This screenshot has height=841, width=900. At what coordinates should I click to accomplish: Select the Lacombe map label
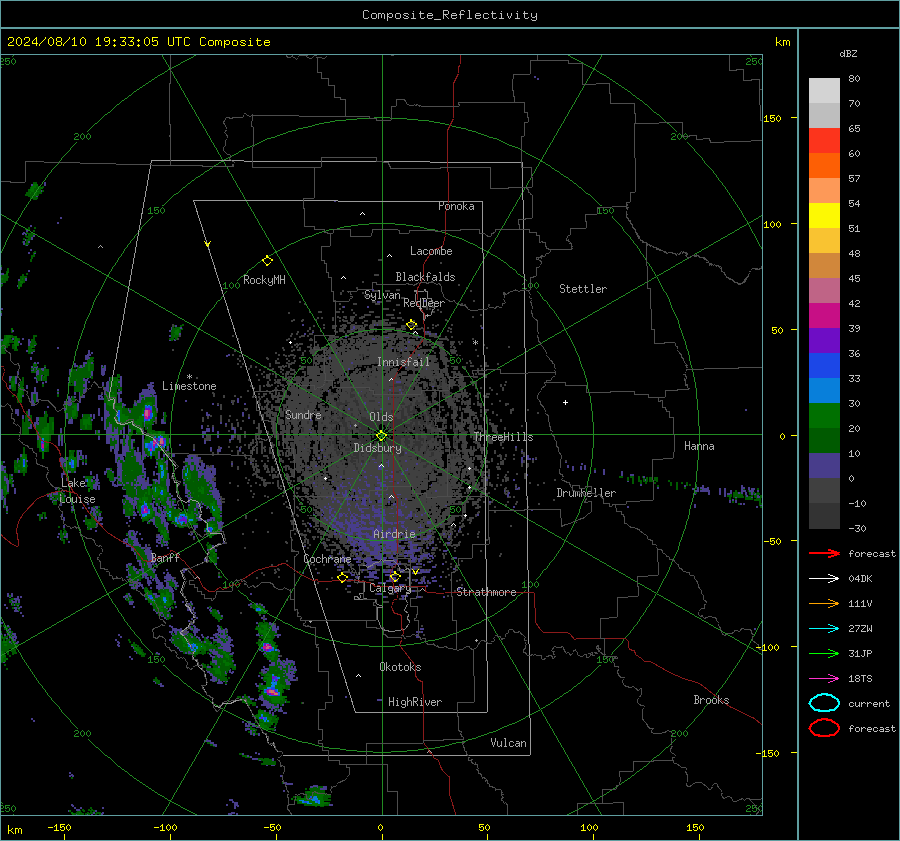pyautogui.click(x=431, y=251)
